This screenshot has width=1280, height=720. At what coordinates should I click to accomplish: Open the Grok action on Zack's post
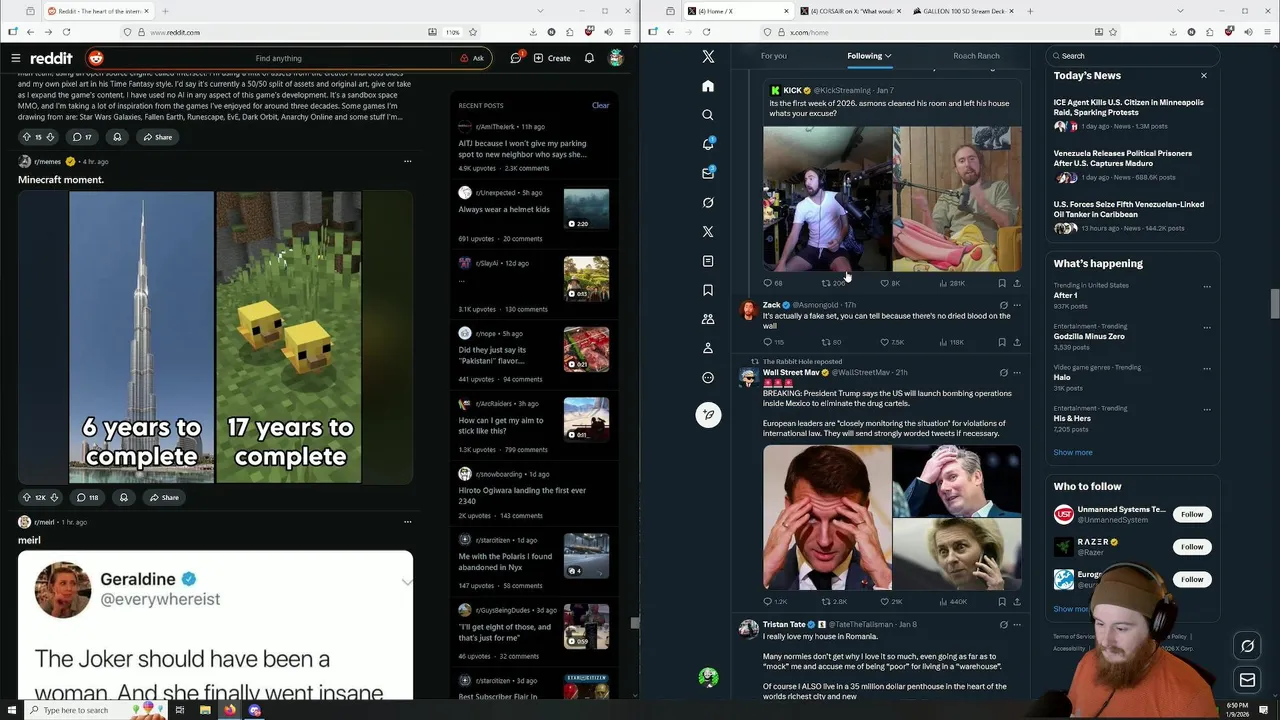[1003, 305]
